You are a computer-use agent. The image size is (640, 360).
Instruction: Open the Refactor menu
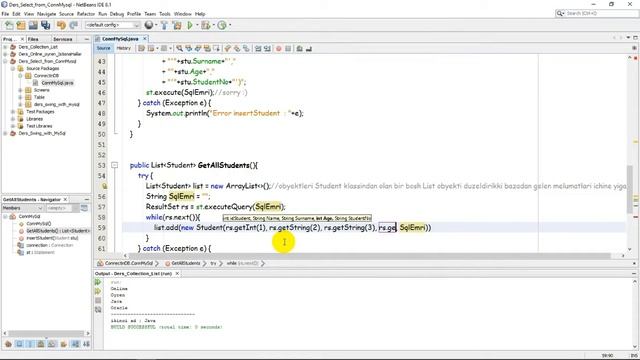86,14
